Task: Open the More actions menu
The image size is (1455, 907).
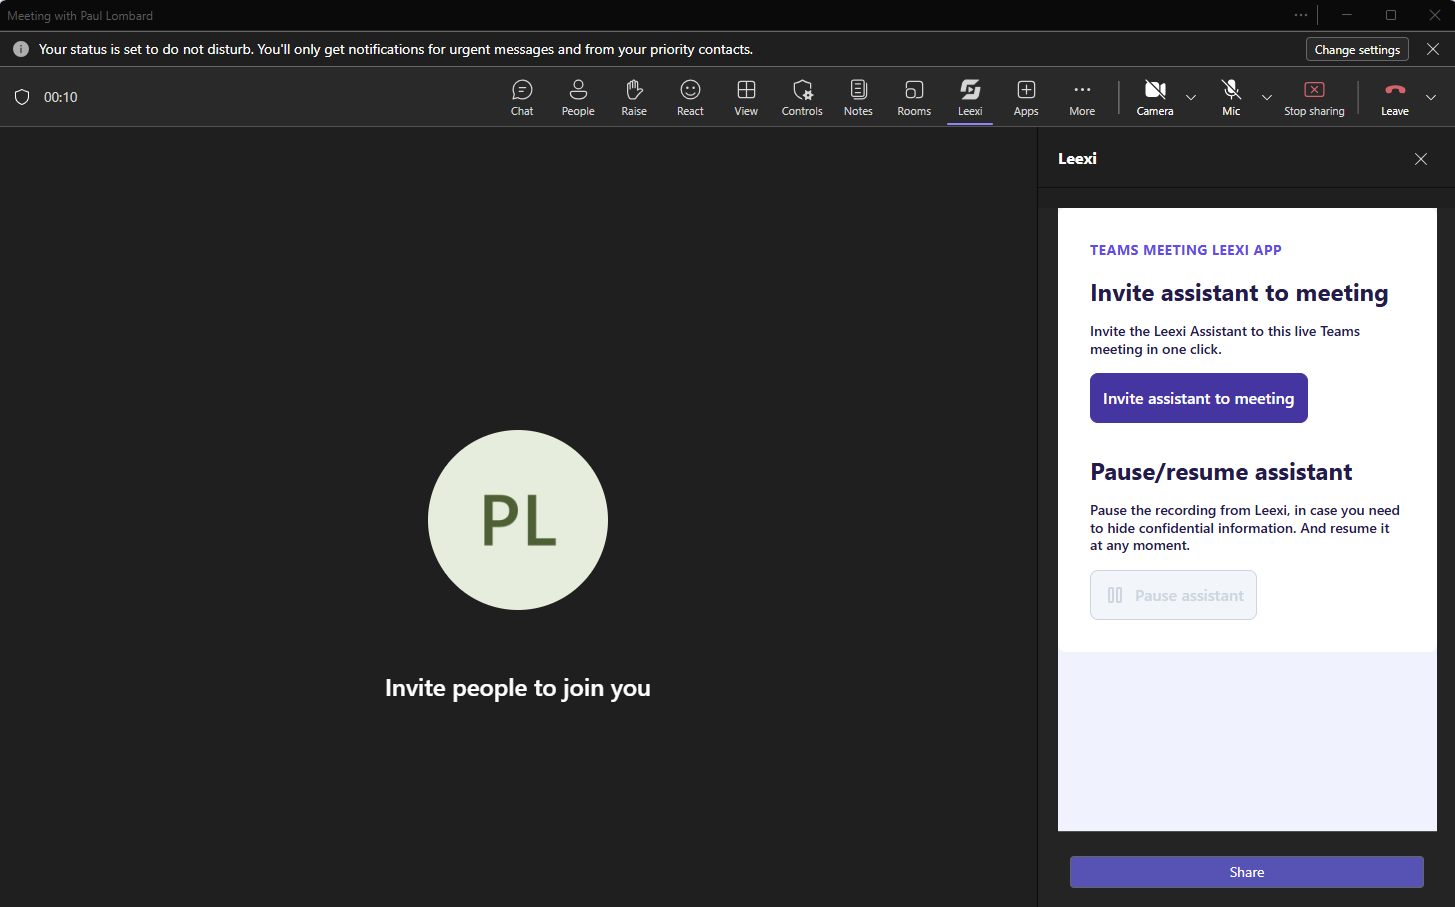Action: coord(1082,97)
